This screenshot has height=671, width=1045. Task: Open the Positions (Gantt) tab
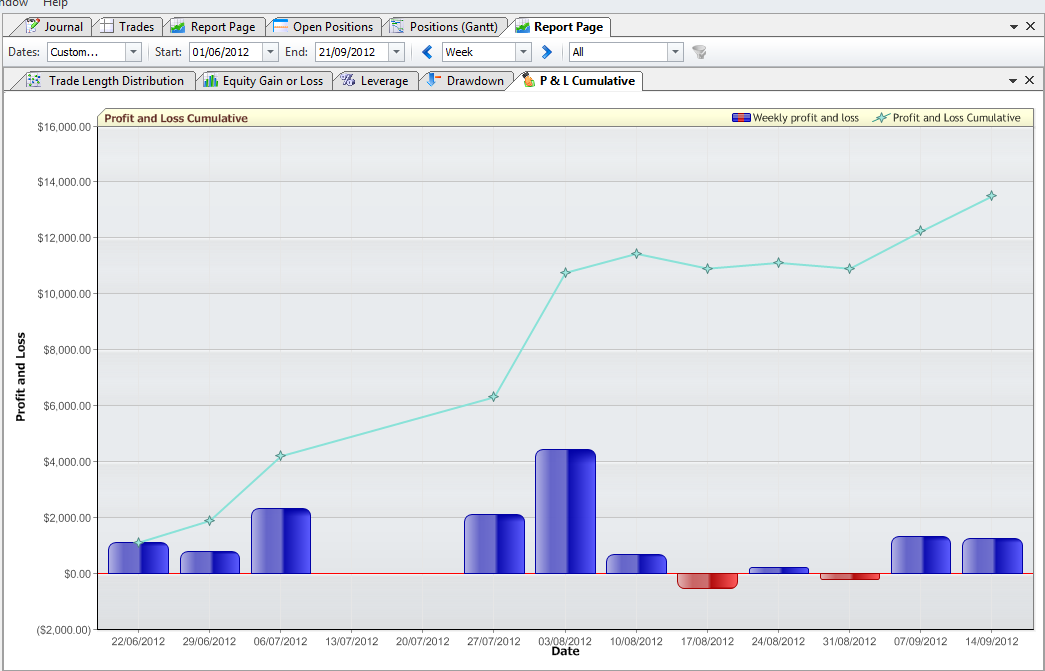444,27
